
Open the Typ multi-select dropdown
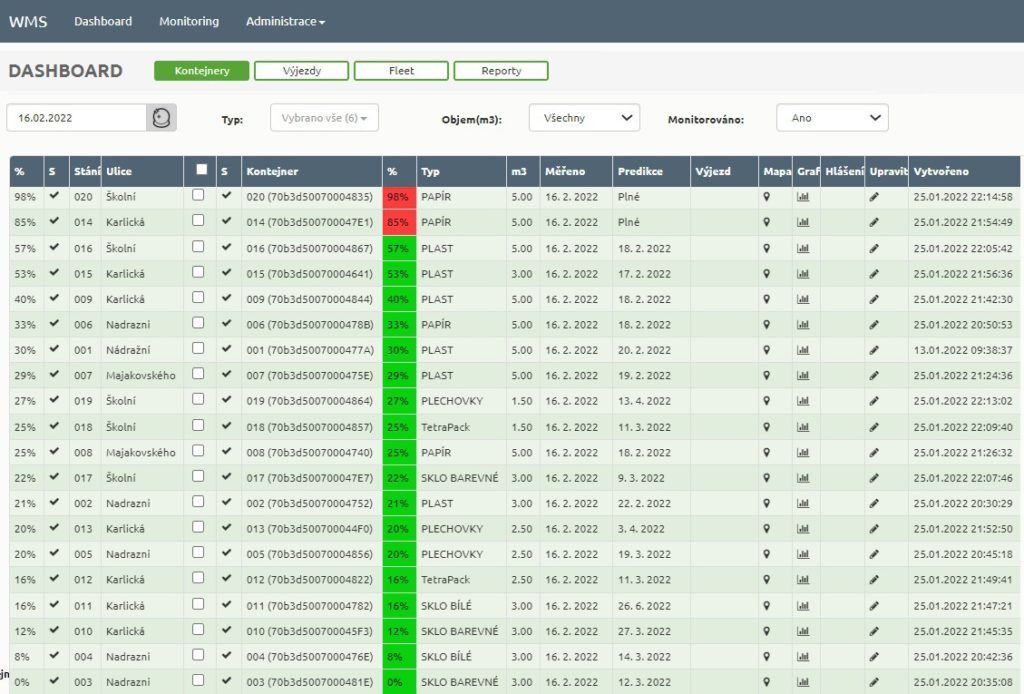pyautogui.click(x=325, y=118)
